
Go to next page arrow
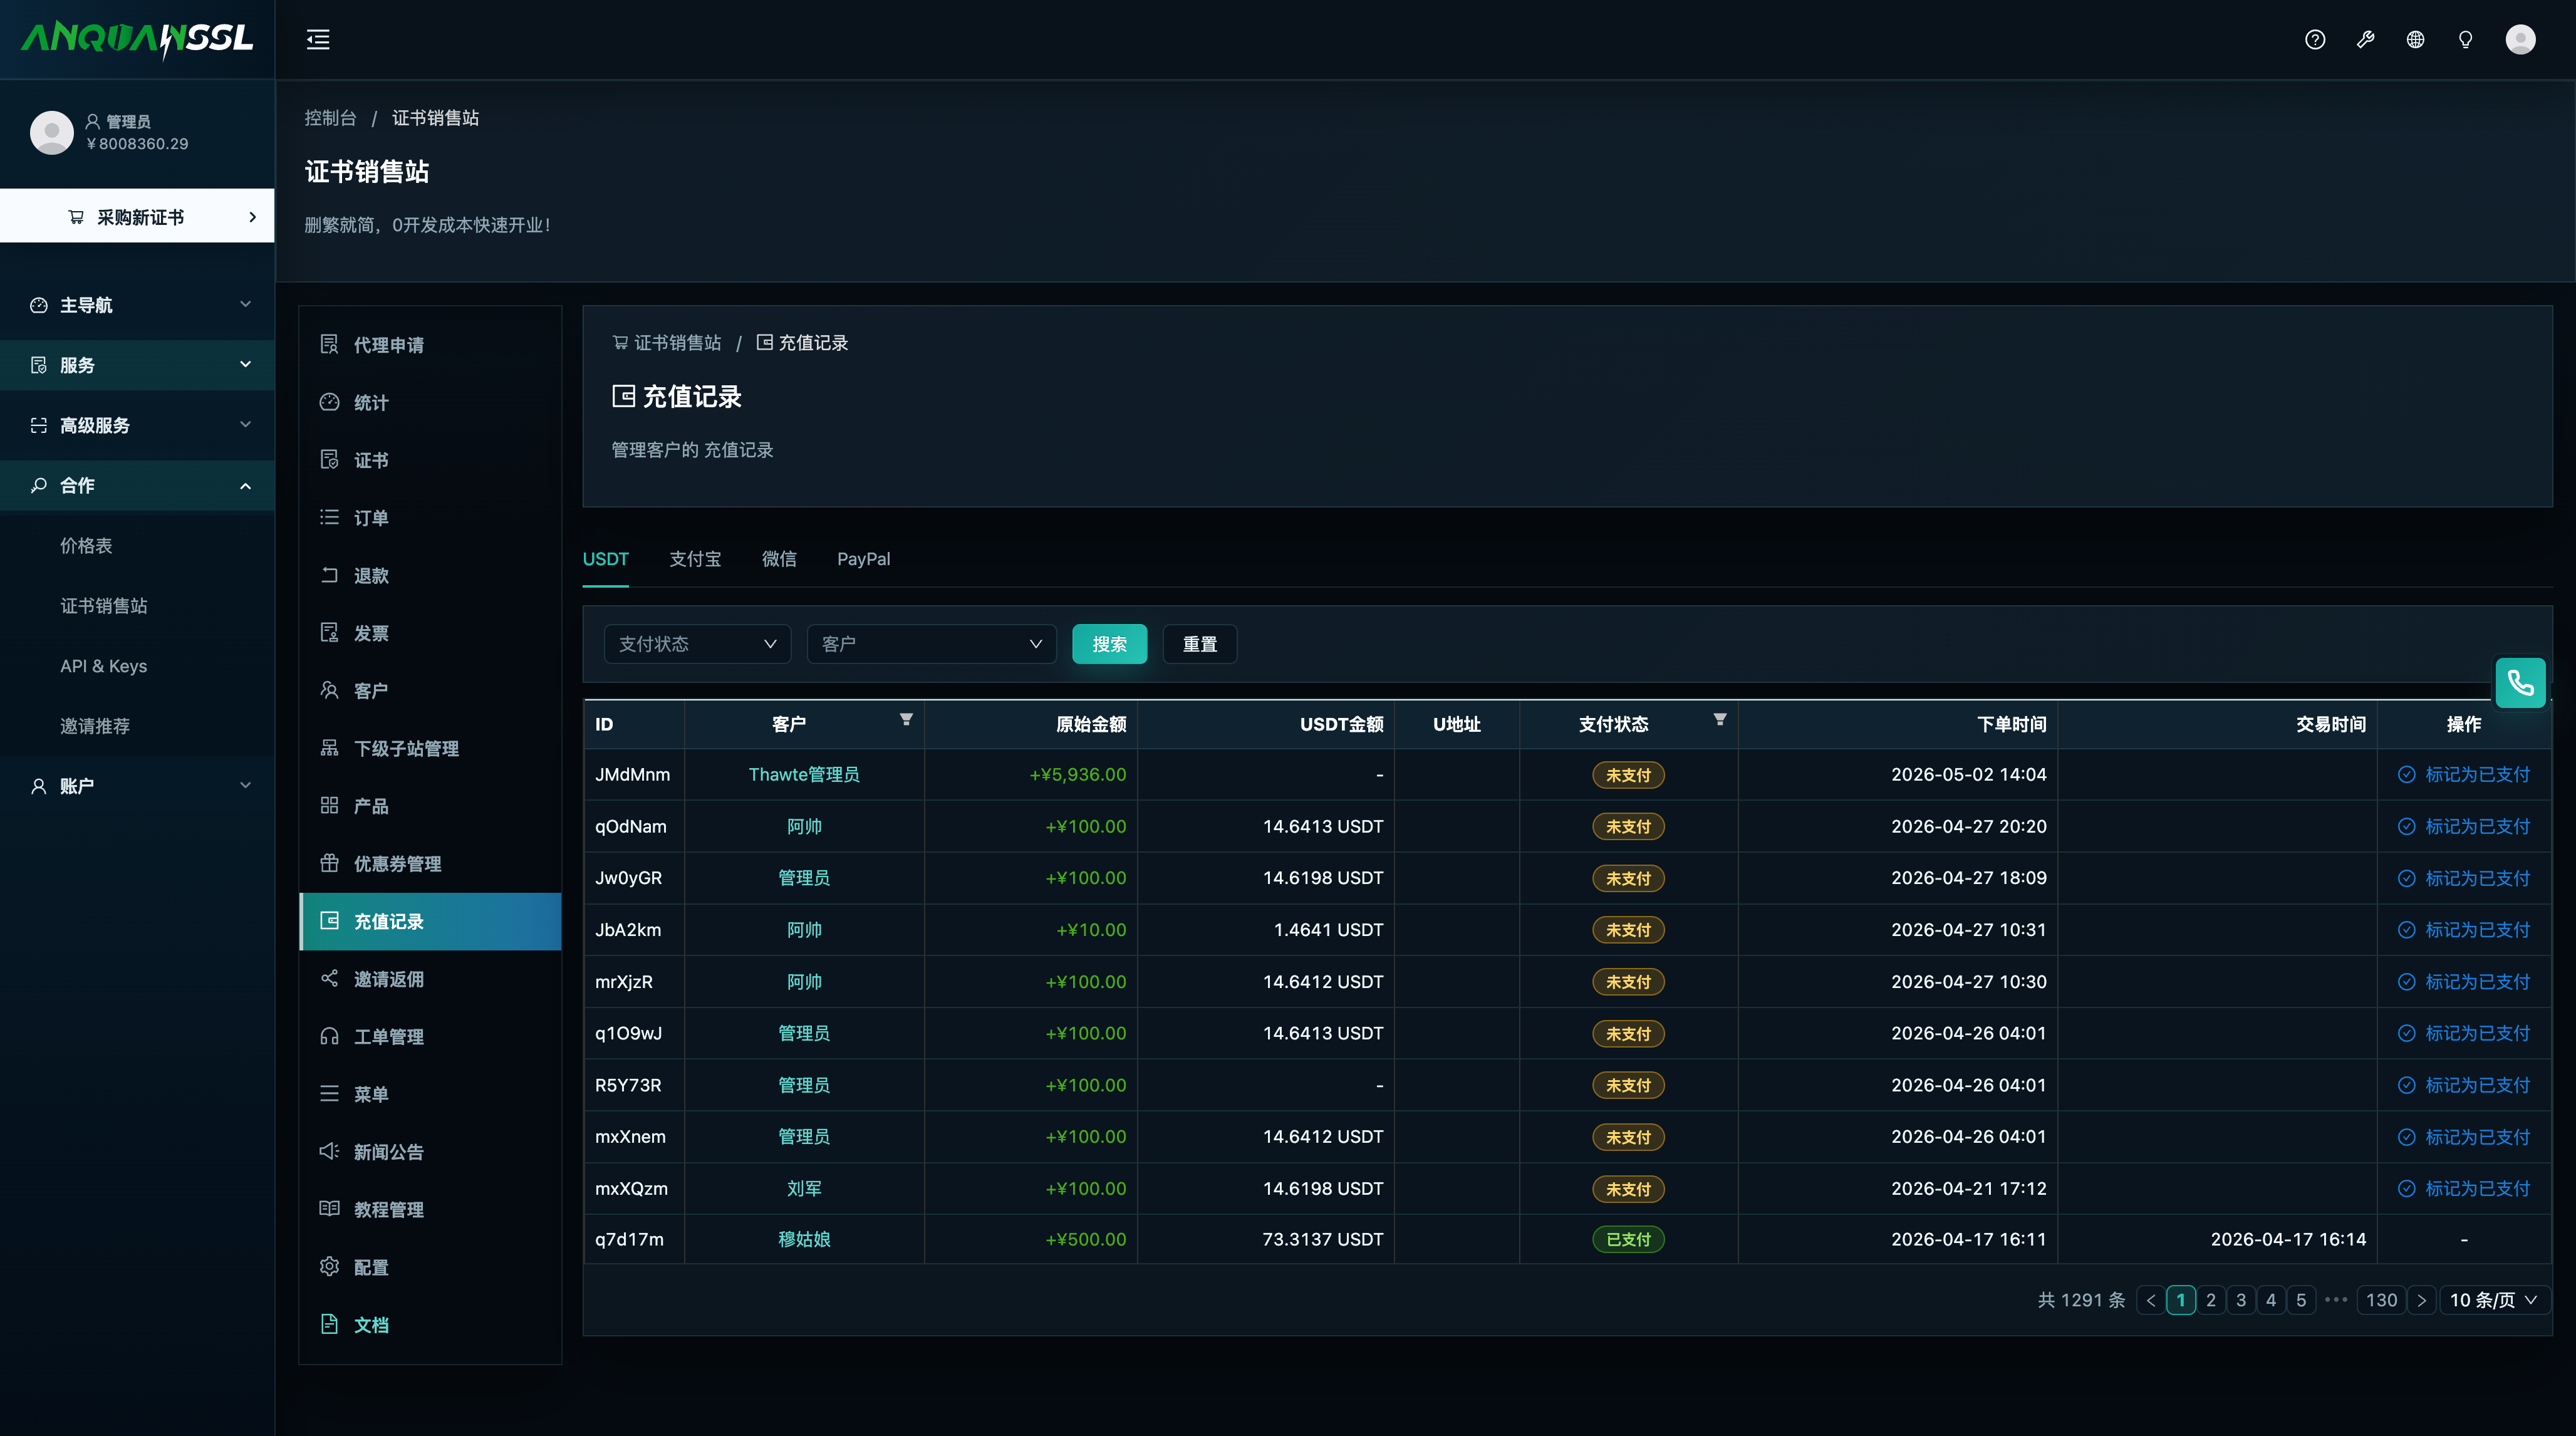click(2421, 1300)
